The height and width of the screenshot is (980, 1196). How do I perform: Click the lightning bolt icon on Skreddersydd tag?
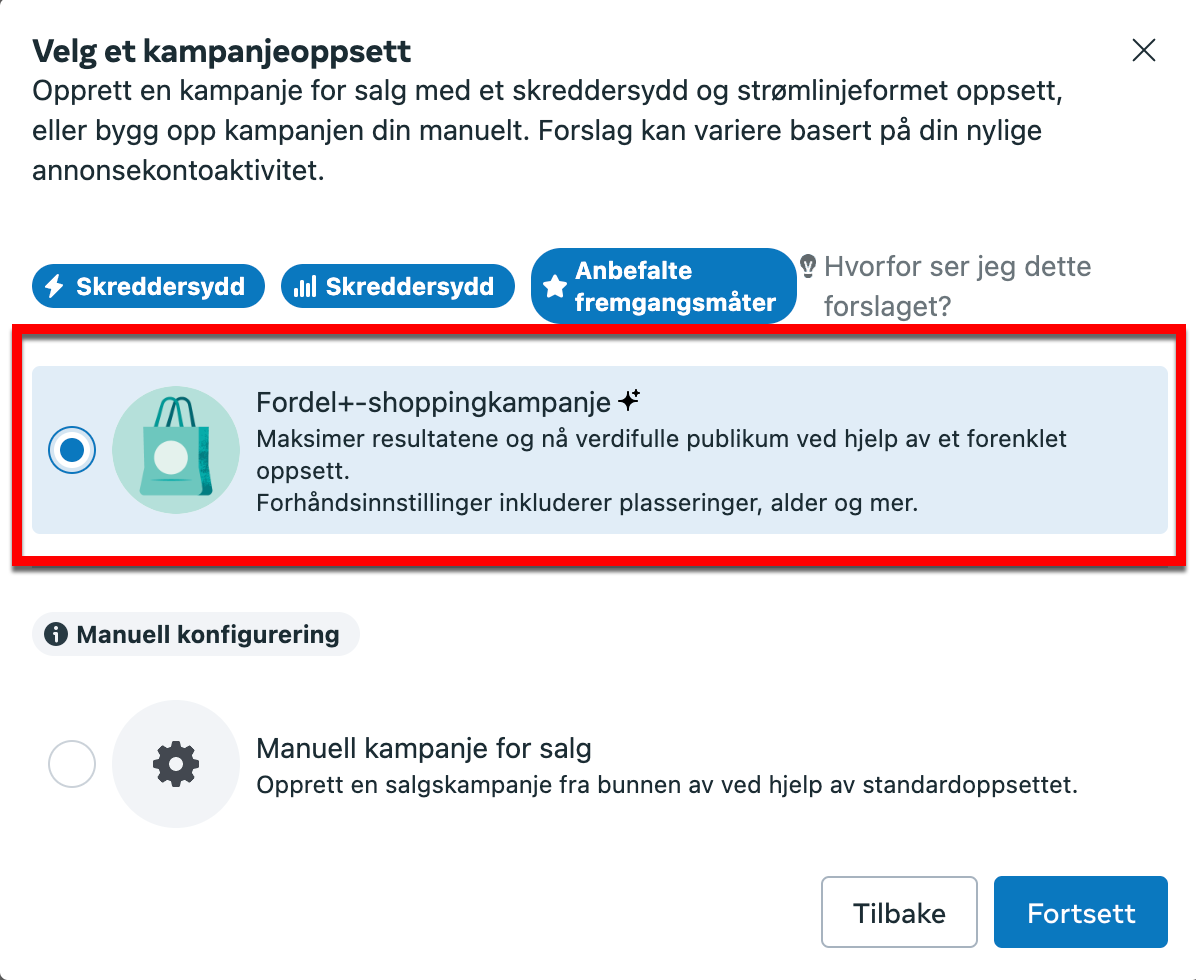56,287
